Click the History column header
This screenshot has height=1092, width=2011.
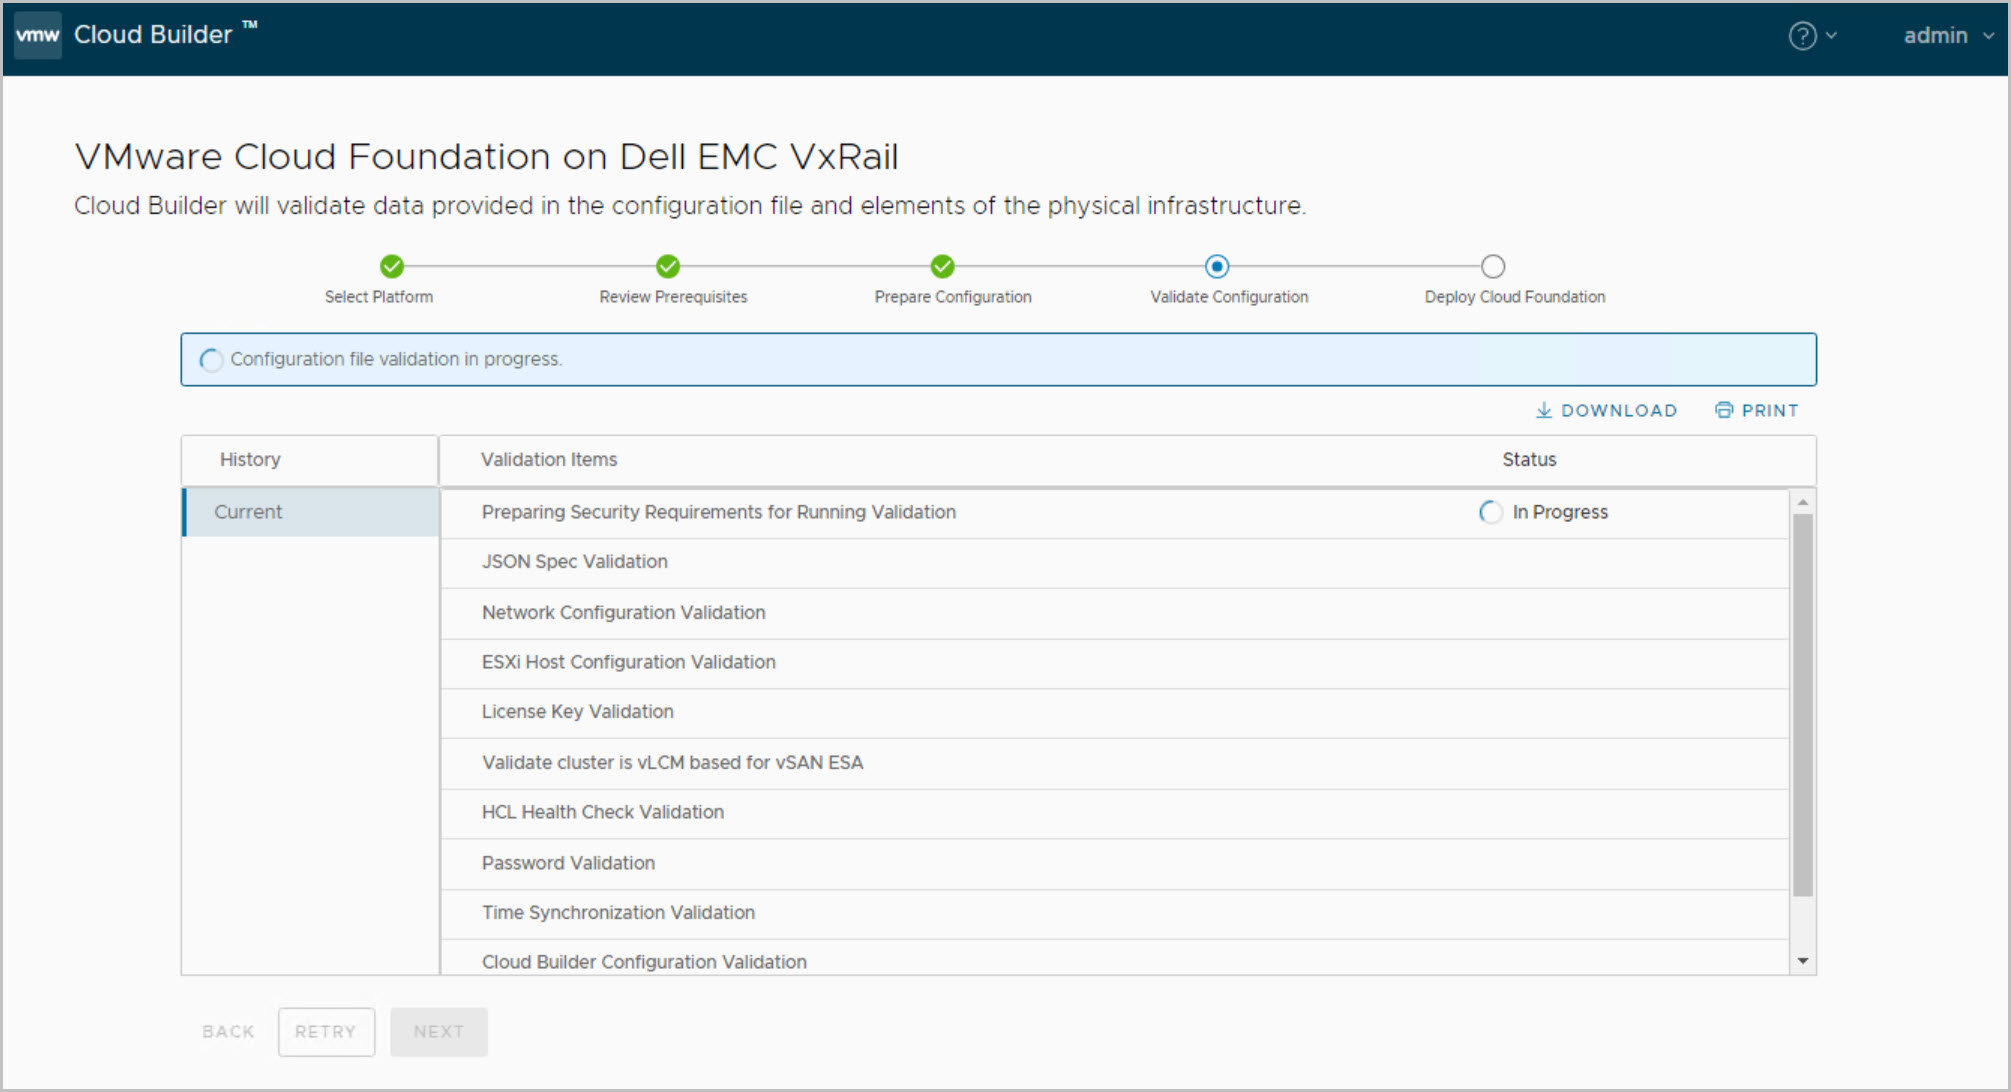click(250, 460)
